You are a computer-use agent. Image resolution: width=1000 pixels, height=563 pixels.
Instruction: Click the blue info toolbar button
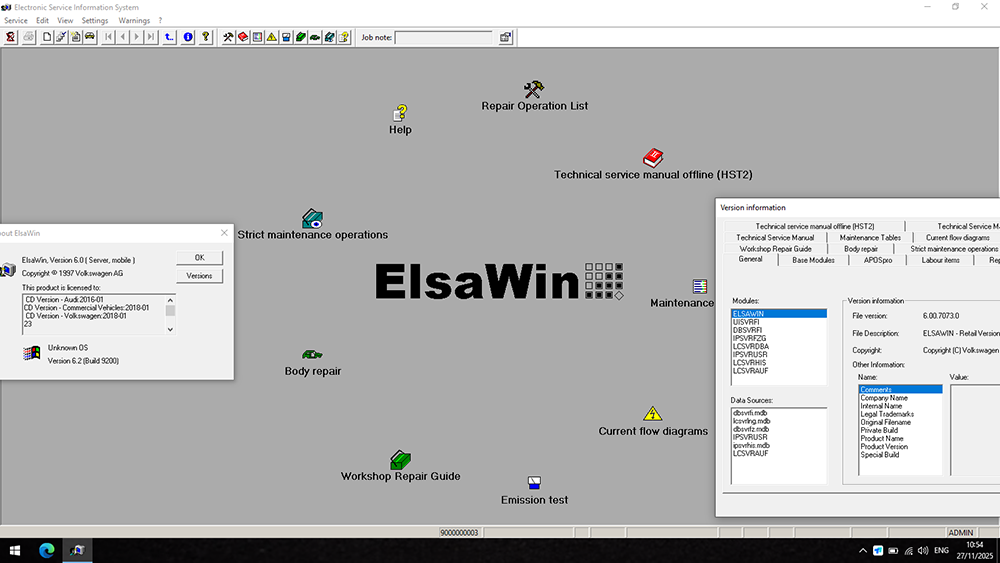click(x=187, y=37)
